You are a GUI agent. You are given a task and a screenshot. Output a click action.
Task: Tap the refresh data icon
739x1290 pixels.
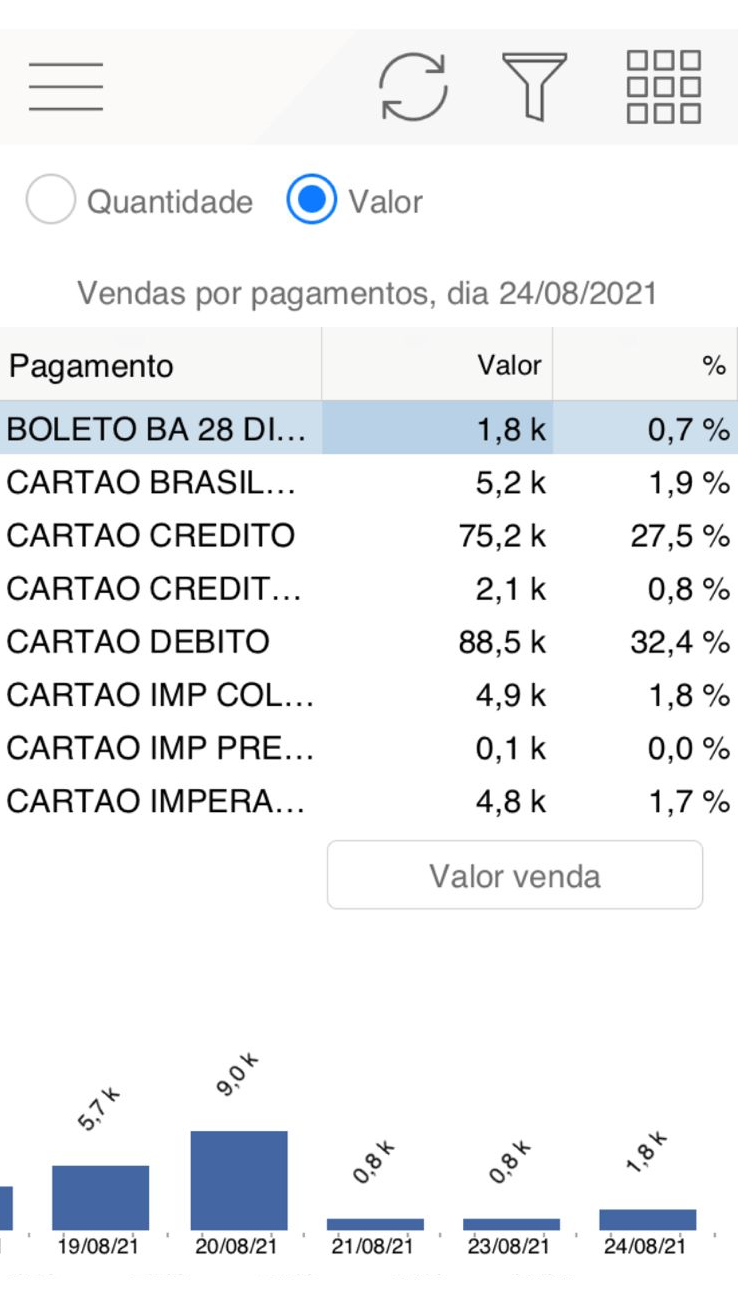[x=413, y=87]
